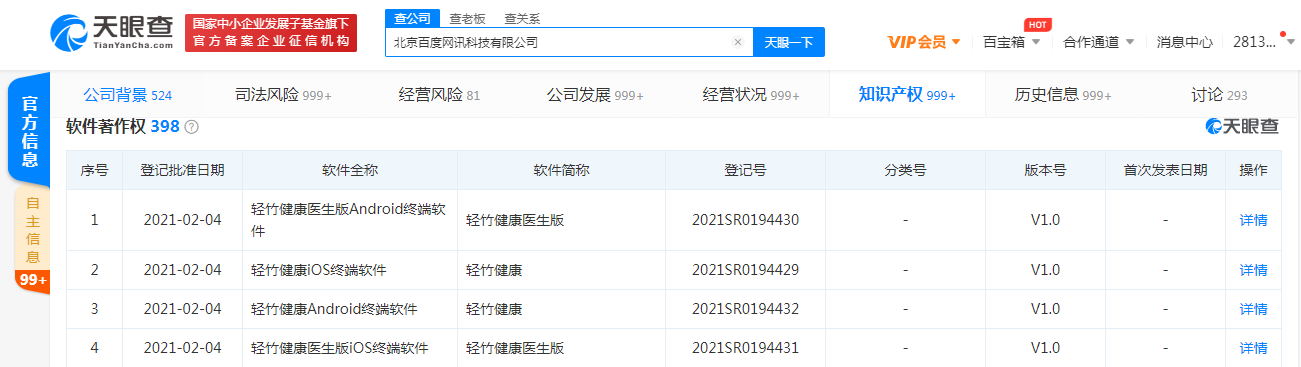Open 详情 for 轻竹健康医生版iOS终端软件
This screenshot has height=367, width=1301.
tap(1253, 348)
